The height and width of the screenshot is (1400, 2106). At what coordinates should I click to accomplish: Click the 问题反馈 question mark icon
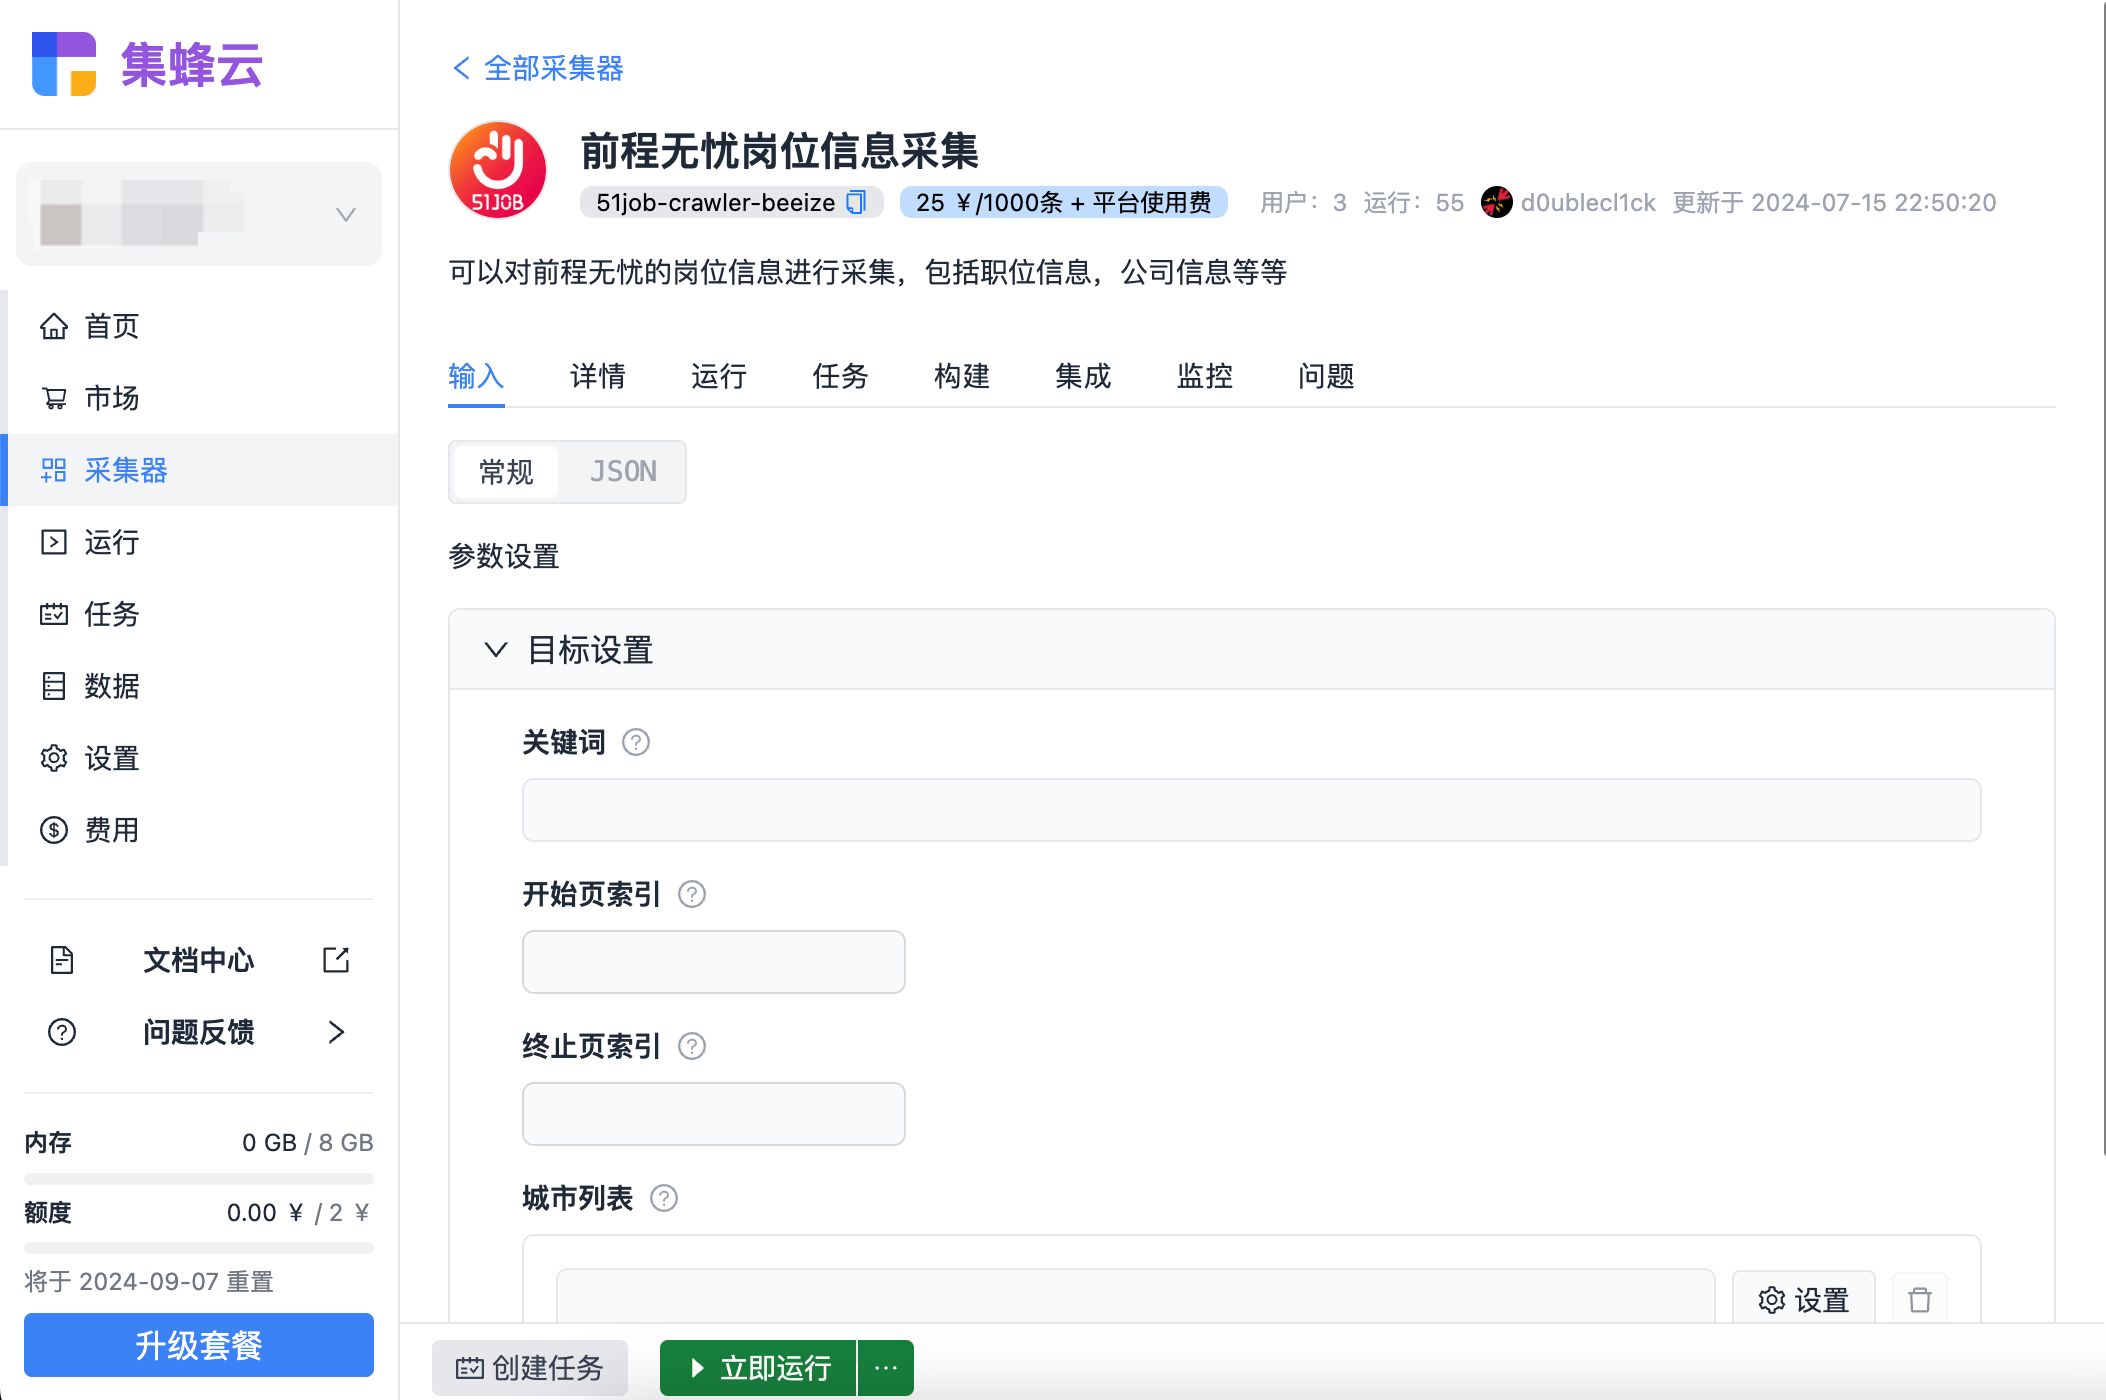pyautogui.click(x=62, y=1032)
